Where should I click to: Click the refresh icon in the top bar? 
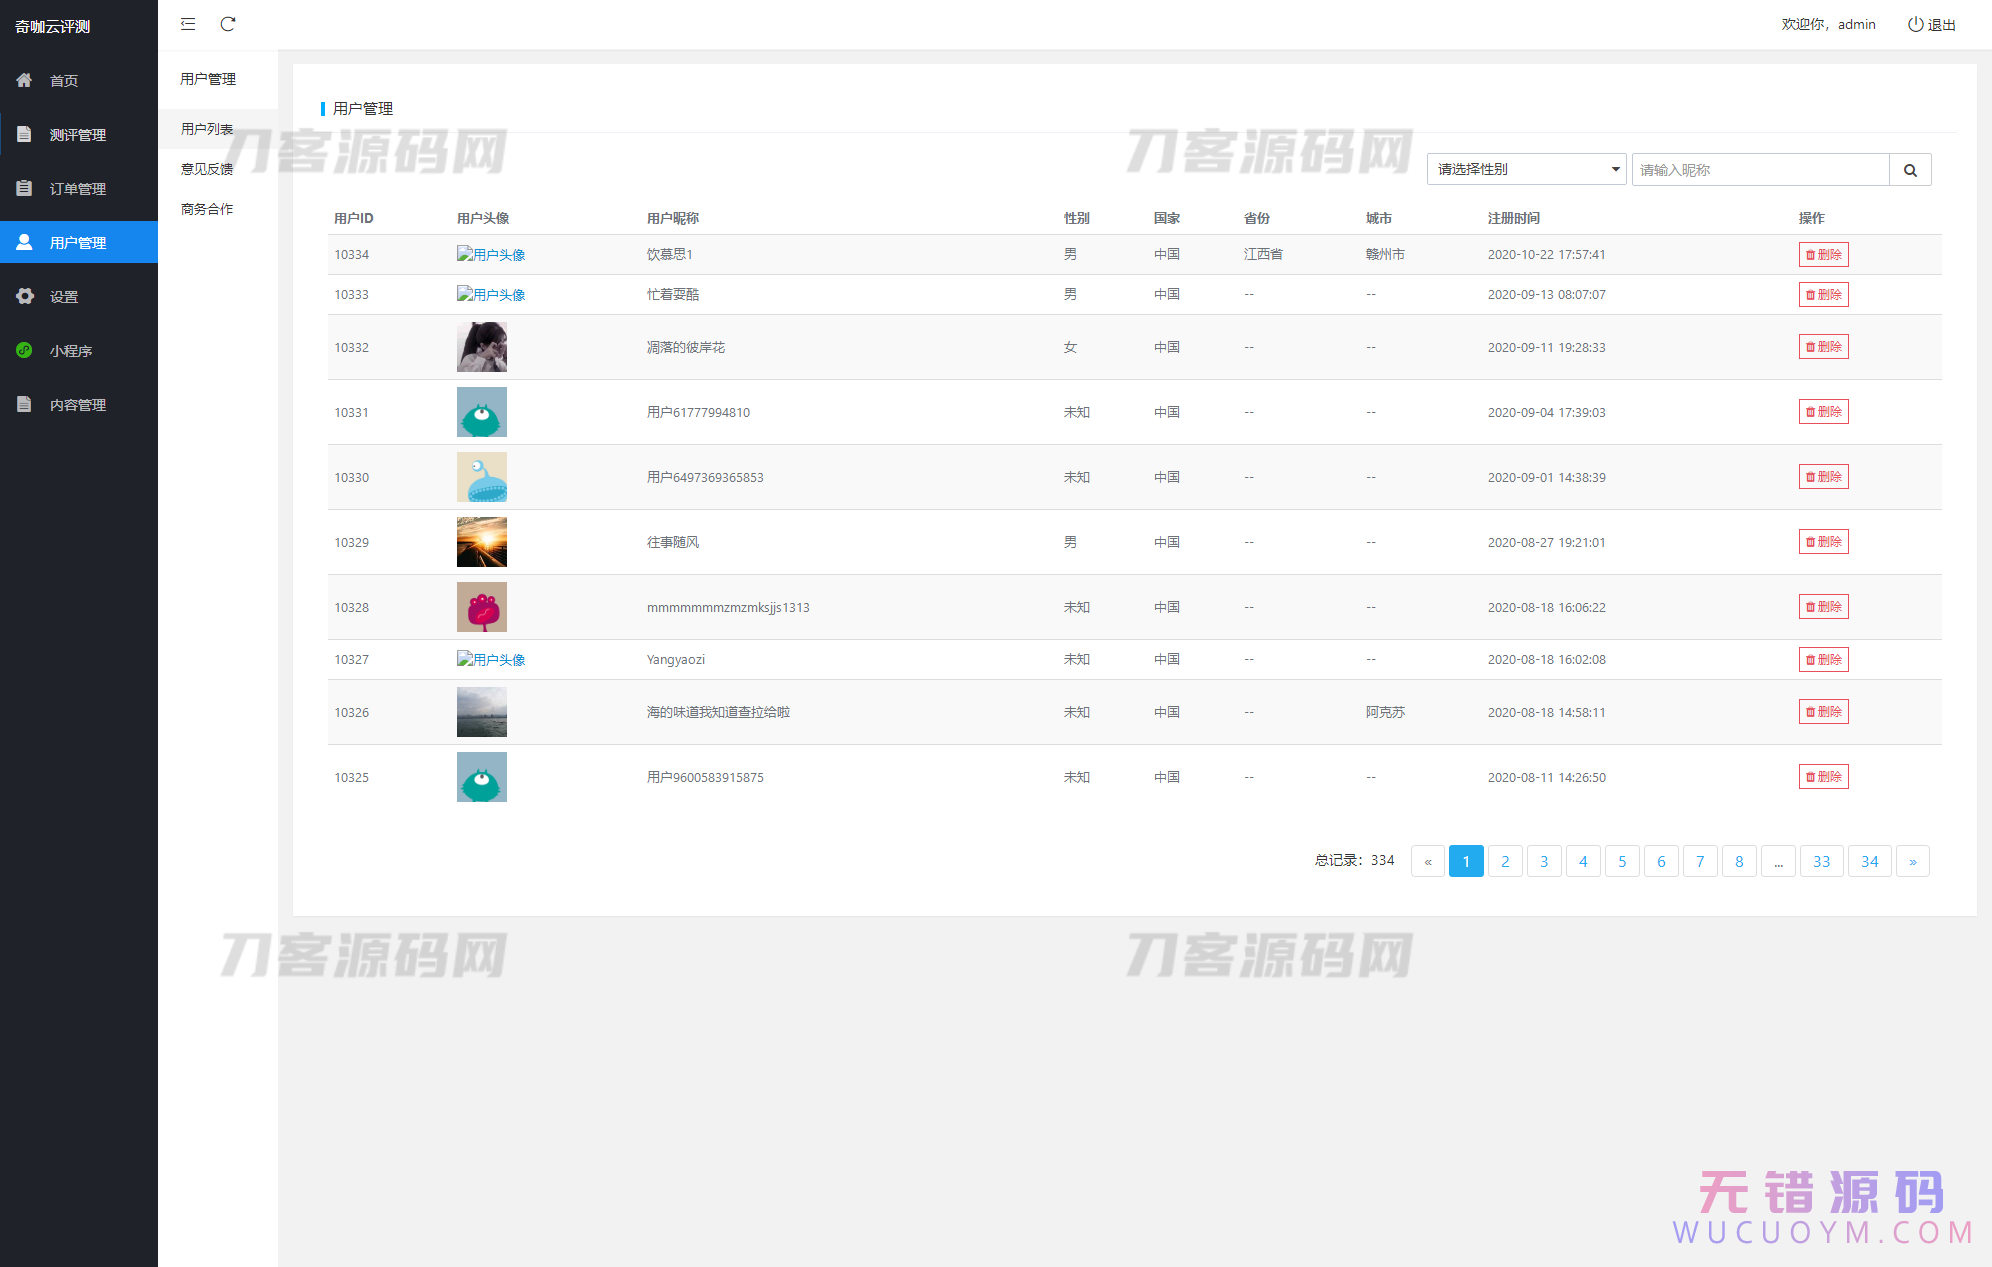point(228,24)
